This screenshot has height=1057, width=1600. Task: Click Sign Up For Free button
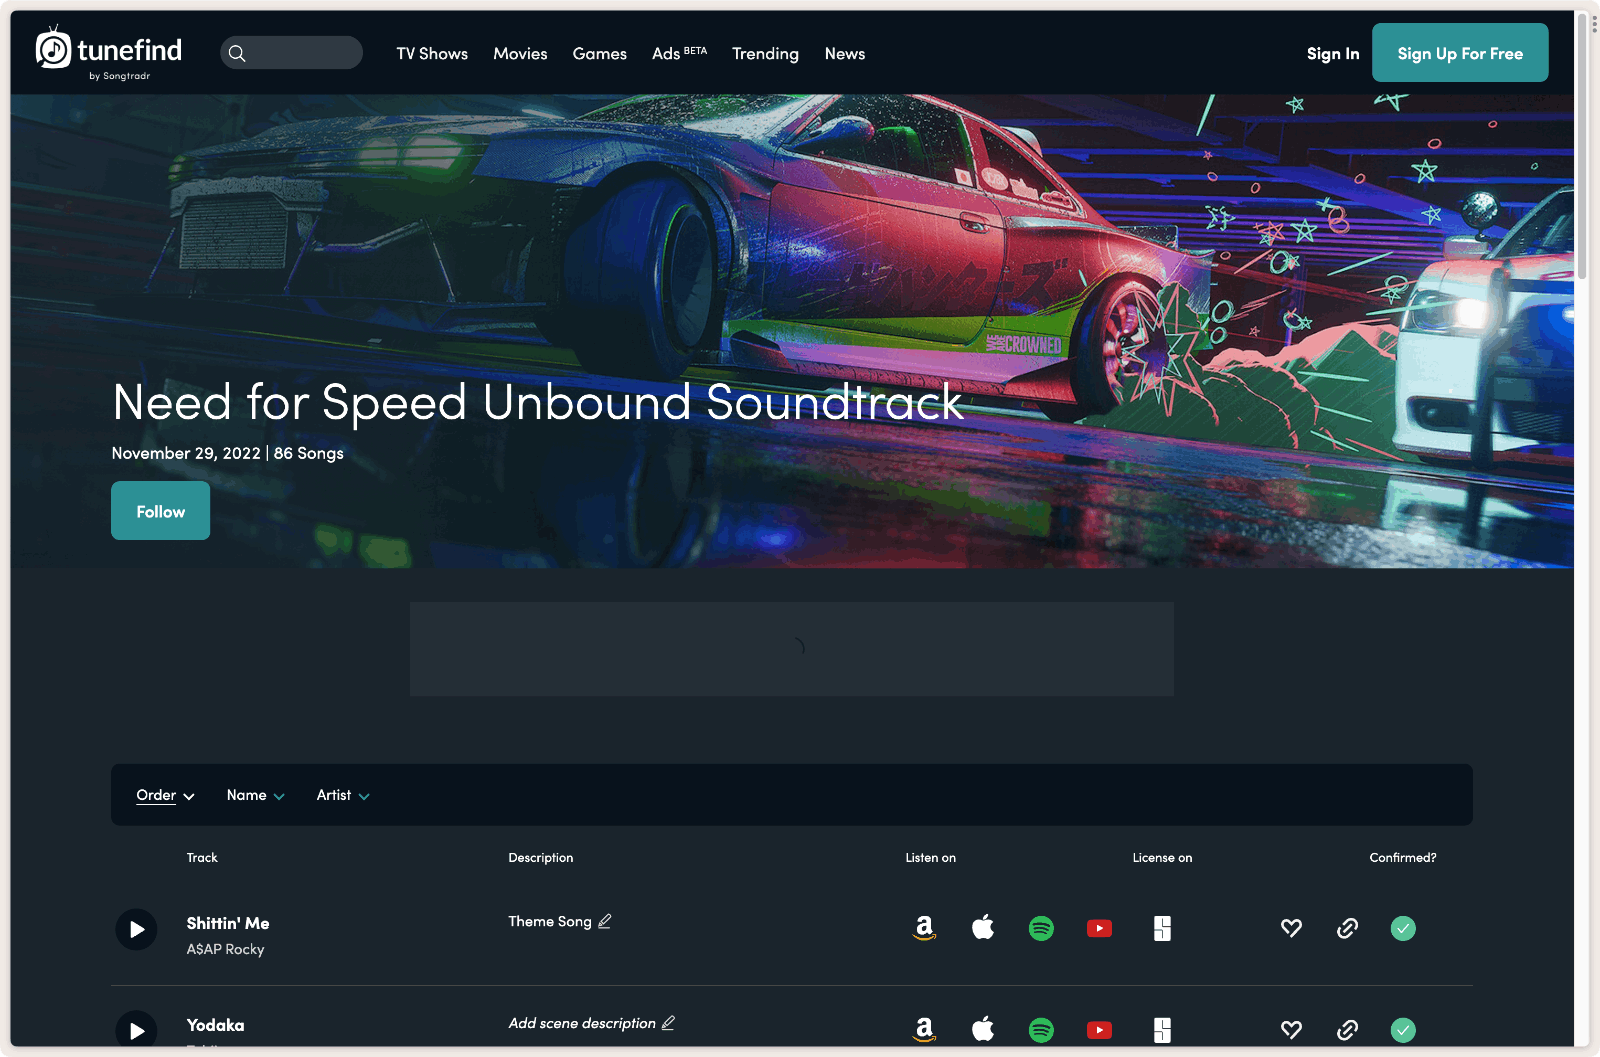click(x=1460, y=53)
